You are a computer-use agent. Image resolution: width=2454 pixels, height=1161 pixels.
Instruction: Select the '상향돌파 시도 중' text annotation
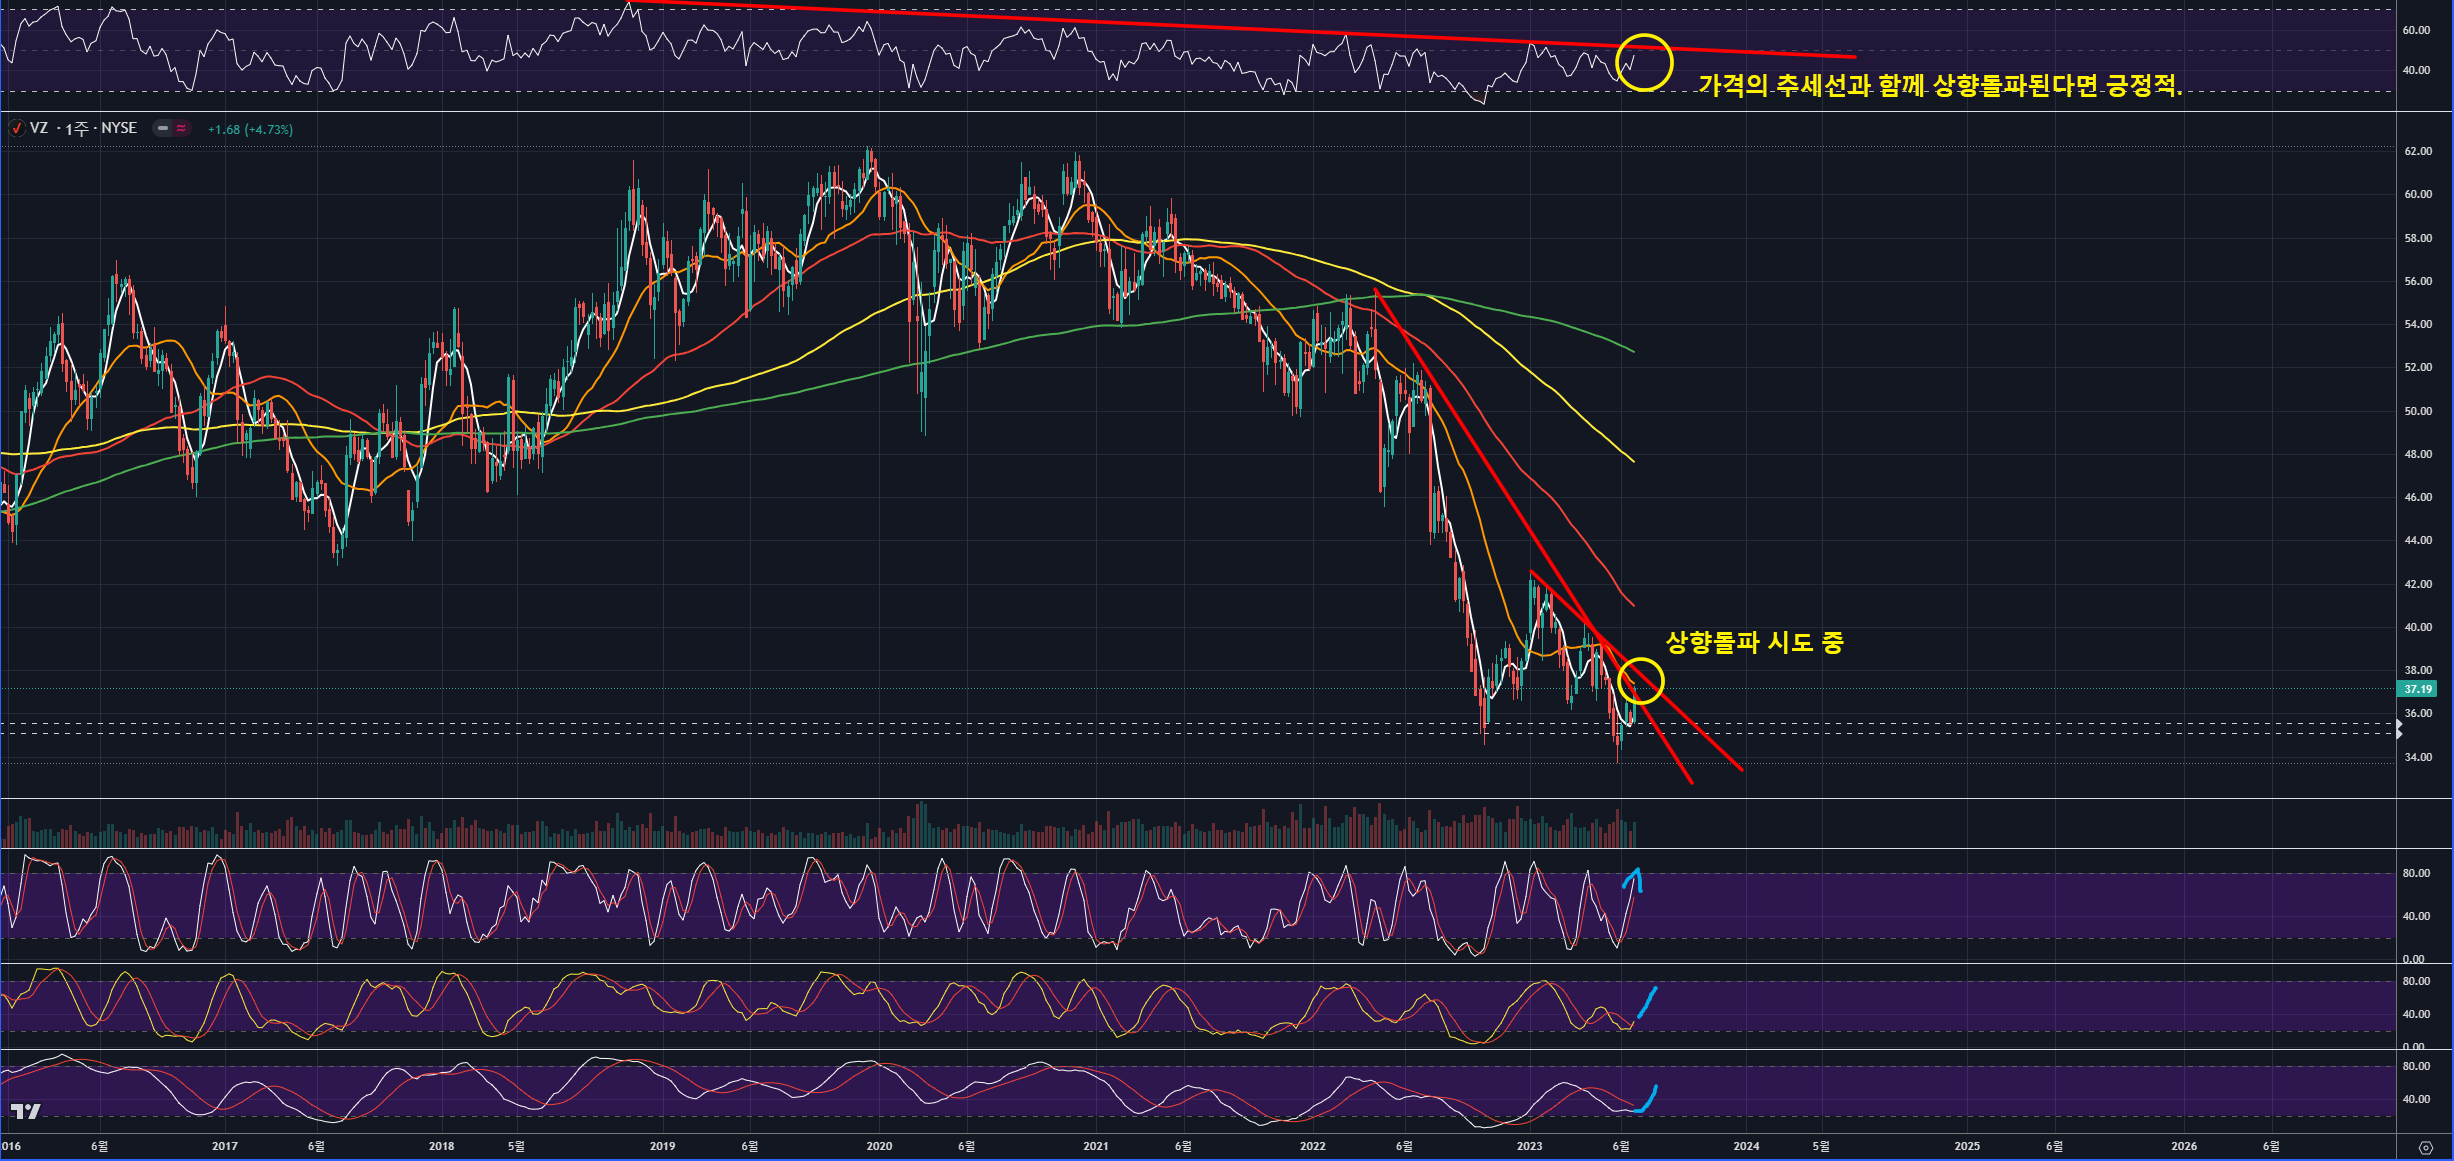pos(1753,642)
